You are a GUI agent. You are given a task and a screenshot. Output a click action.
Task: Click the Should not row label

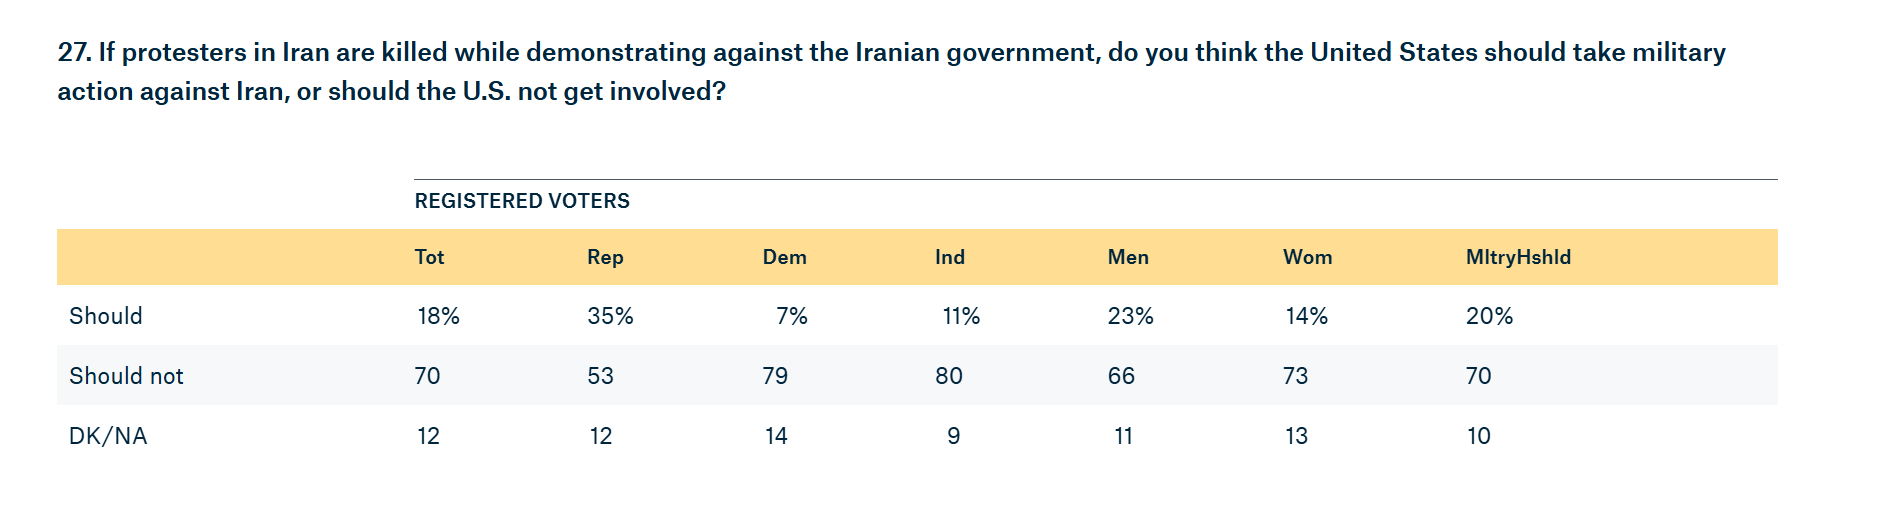(126, 376)
